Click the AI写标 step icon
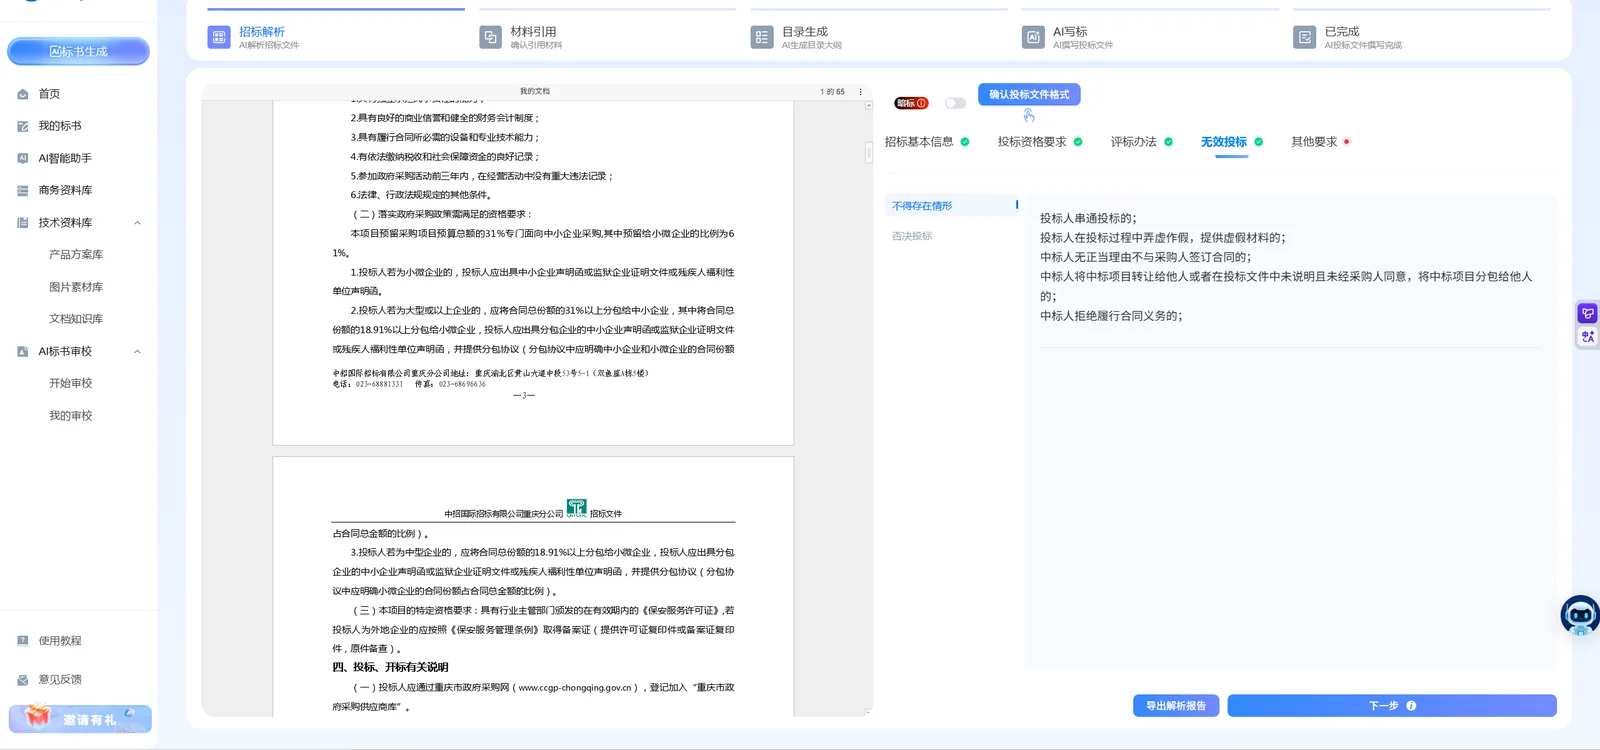The image size is (1600, 750). pyautogui.click(x=1033, y=37)
